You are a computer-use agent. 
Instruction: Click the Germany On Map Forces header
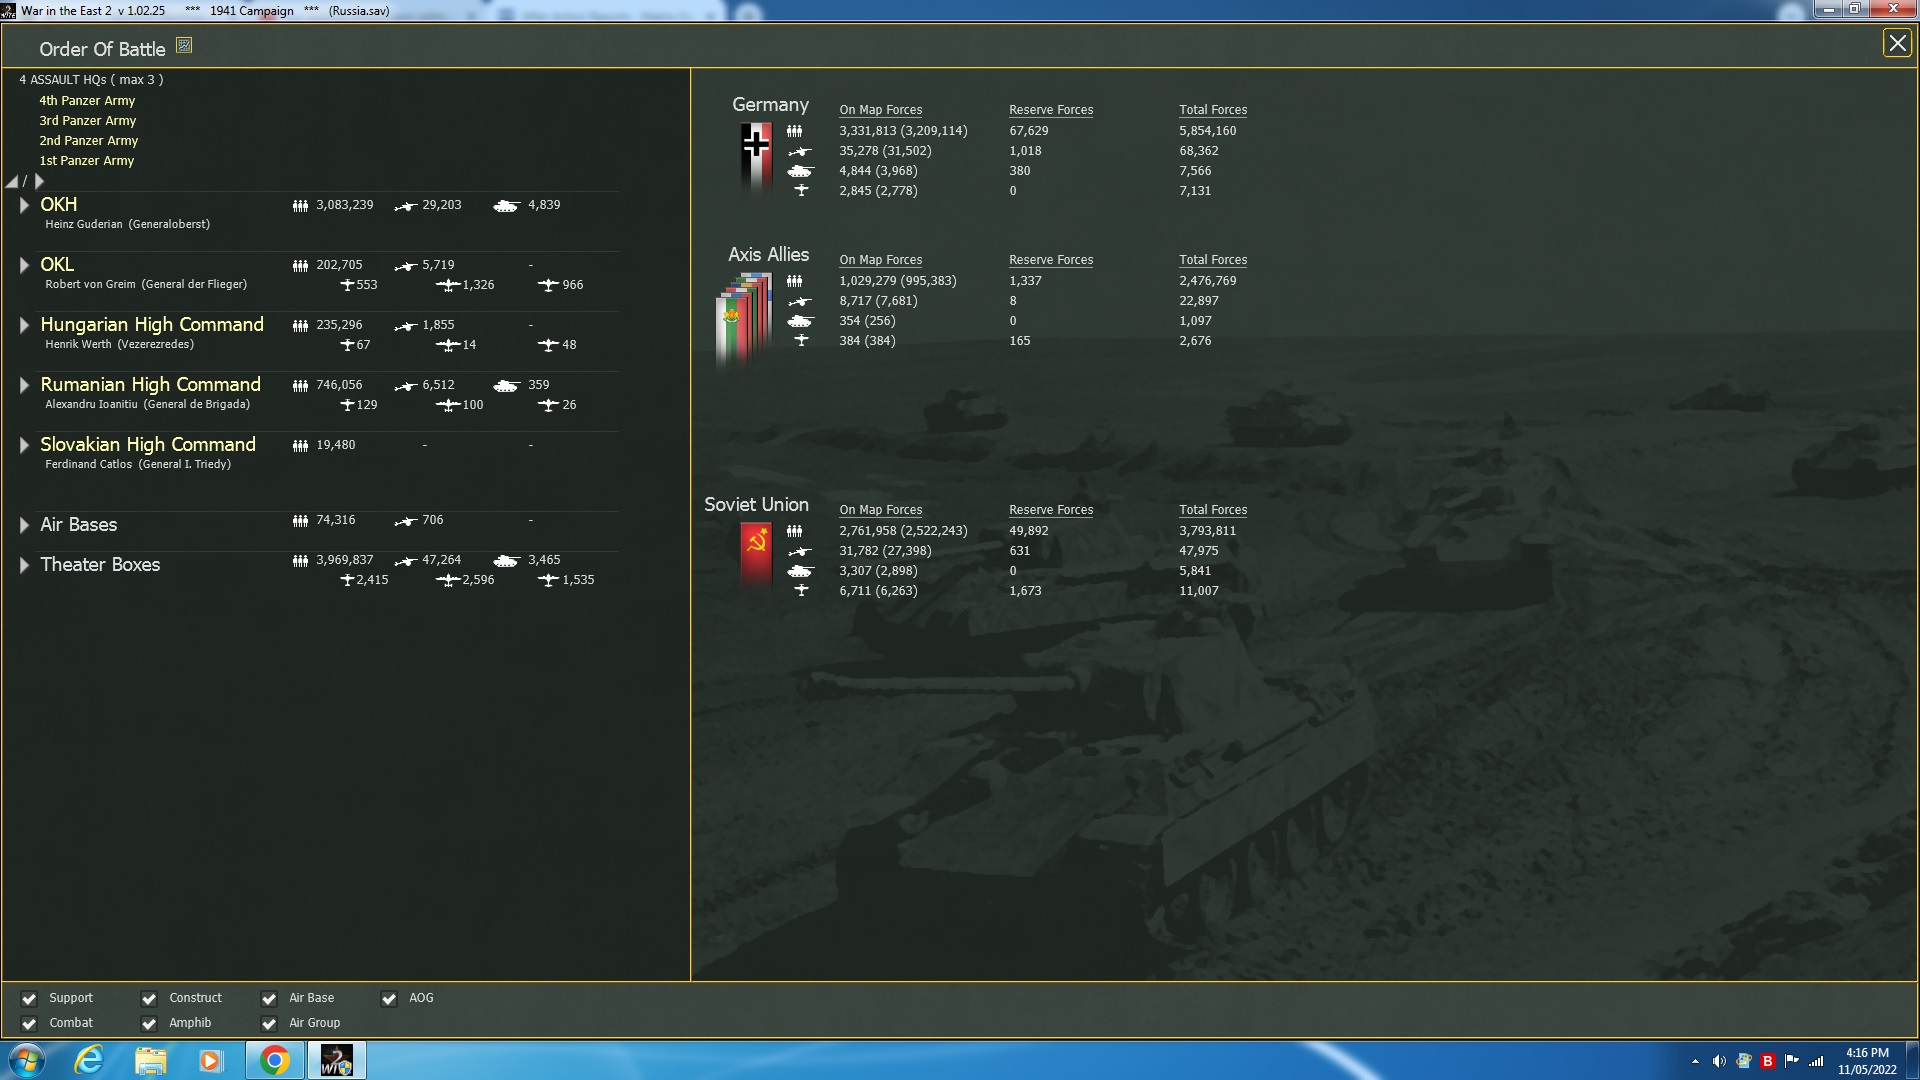click(x=880, y=110)
